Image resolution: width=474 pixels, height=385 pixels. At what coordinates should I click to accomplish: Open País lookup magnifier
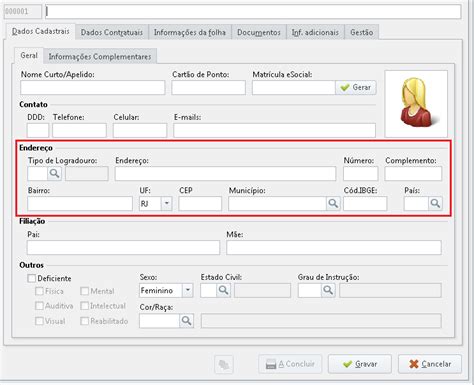(x=435, y=203)
